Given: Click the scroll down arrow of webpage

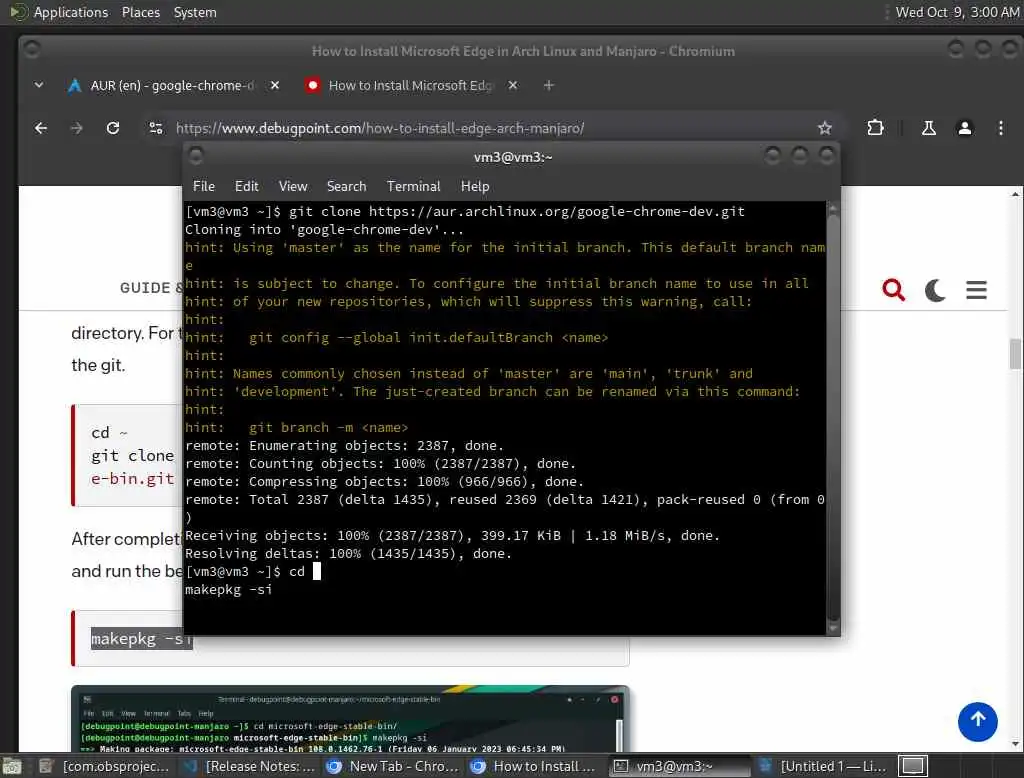Looking at the screenshot, I should 1015,744.
